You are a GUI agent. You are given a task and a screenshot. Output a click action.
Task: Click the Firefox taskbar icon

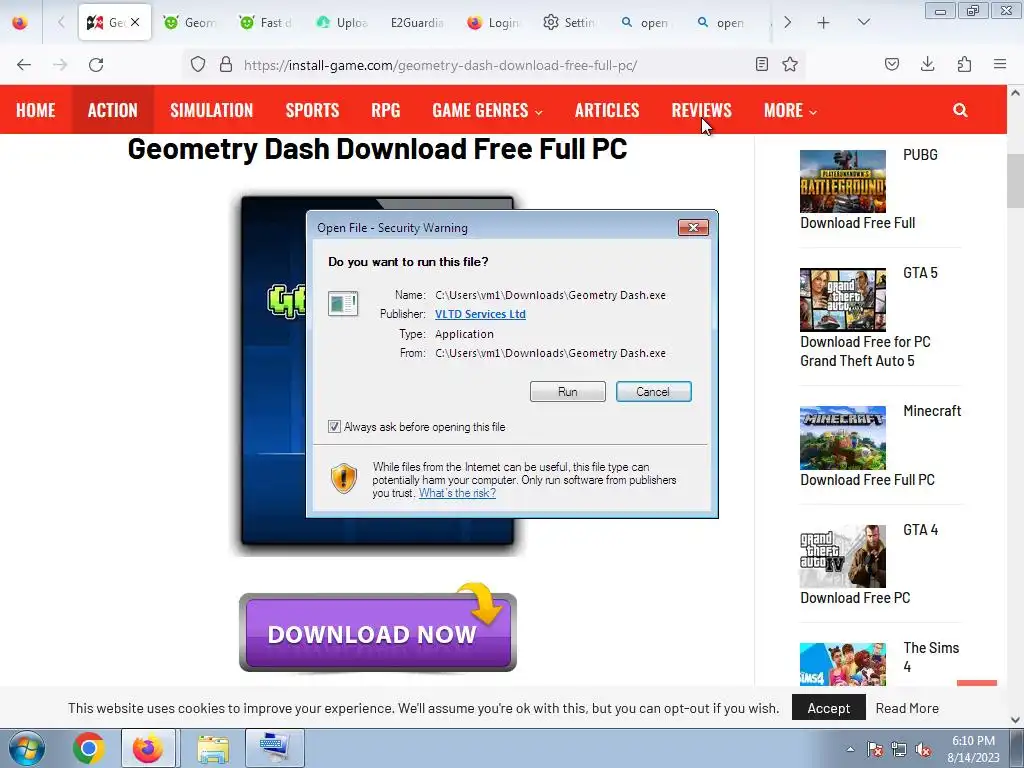(148, 748)
